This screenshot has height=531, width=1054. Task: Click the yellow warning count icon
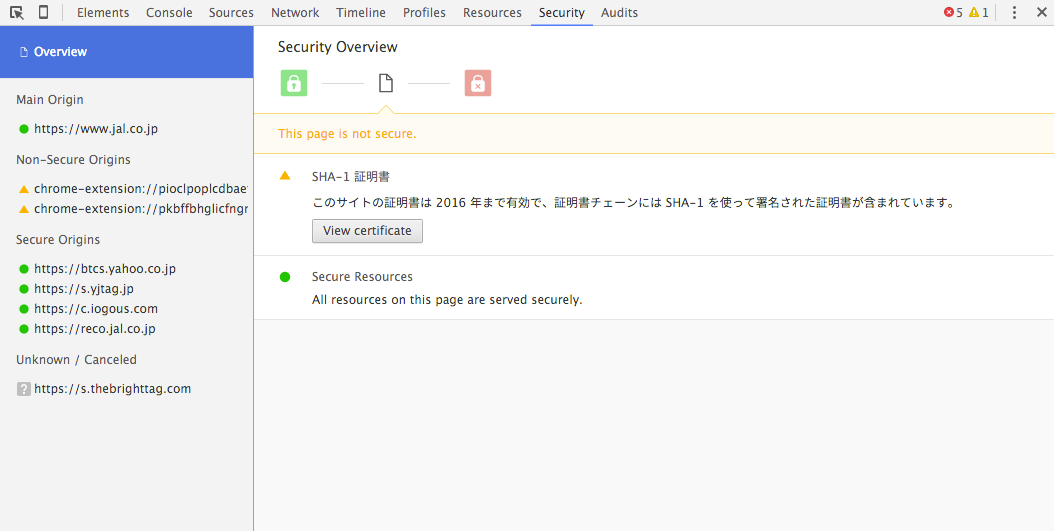(x=973, y=13)
